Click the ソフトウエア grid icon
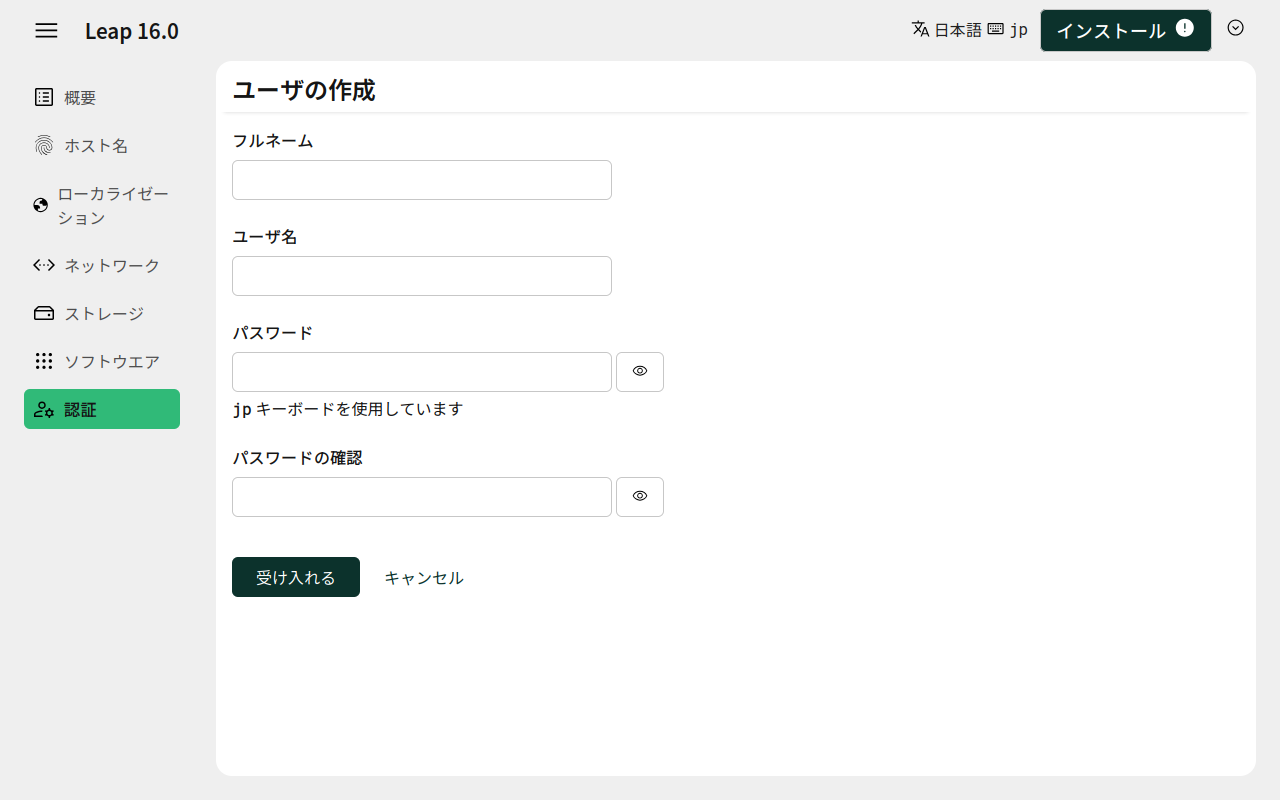 pos(44,361)
